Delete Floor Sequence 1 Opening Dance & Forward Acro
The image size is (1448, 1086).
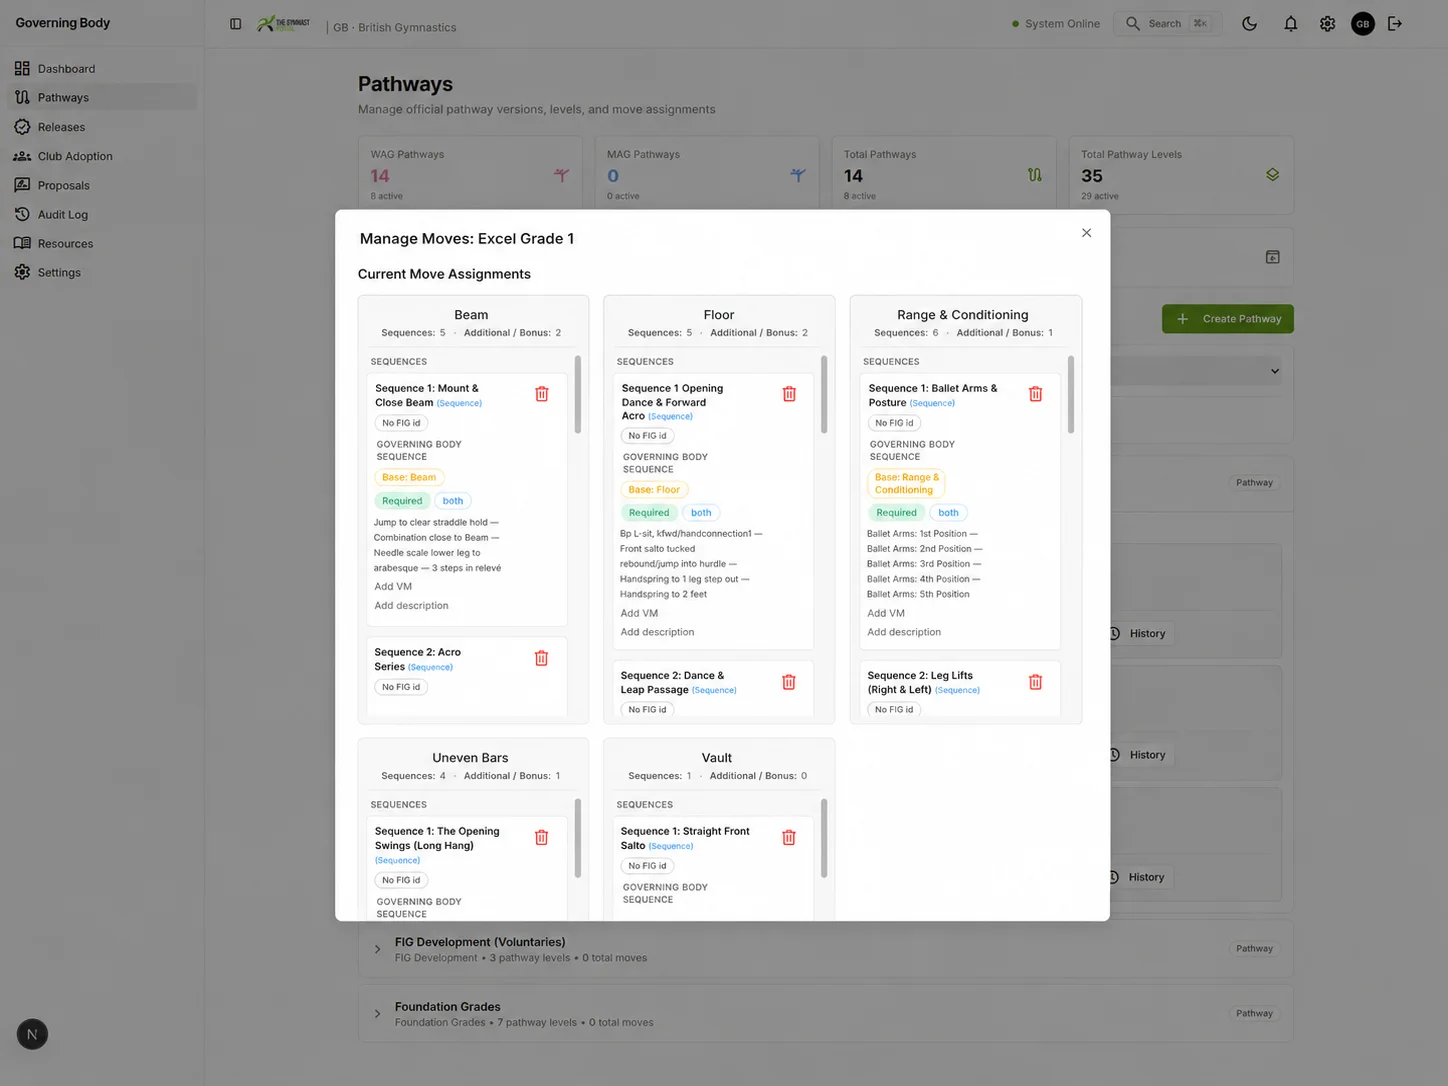pyautogui.click(x=789, y=394)
